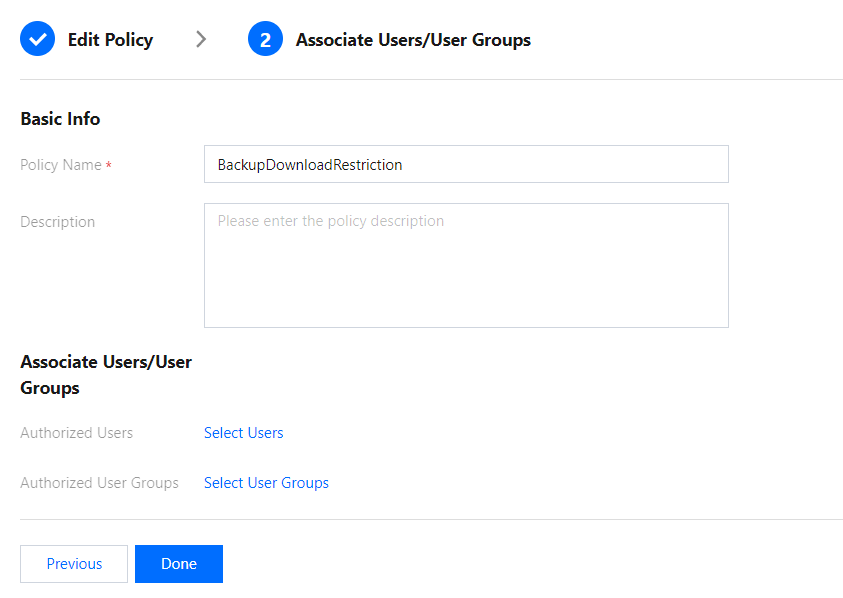
Task: Click the number 2 step circle icon
Action: point(265,40)
